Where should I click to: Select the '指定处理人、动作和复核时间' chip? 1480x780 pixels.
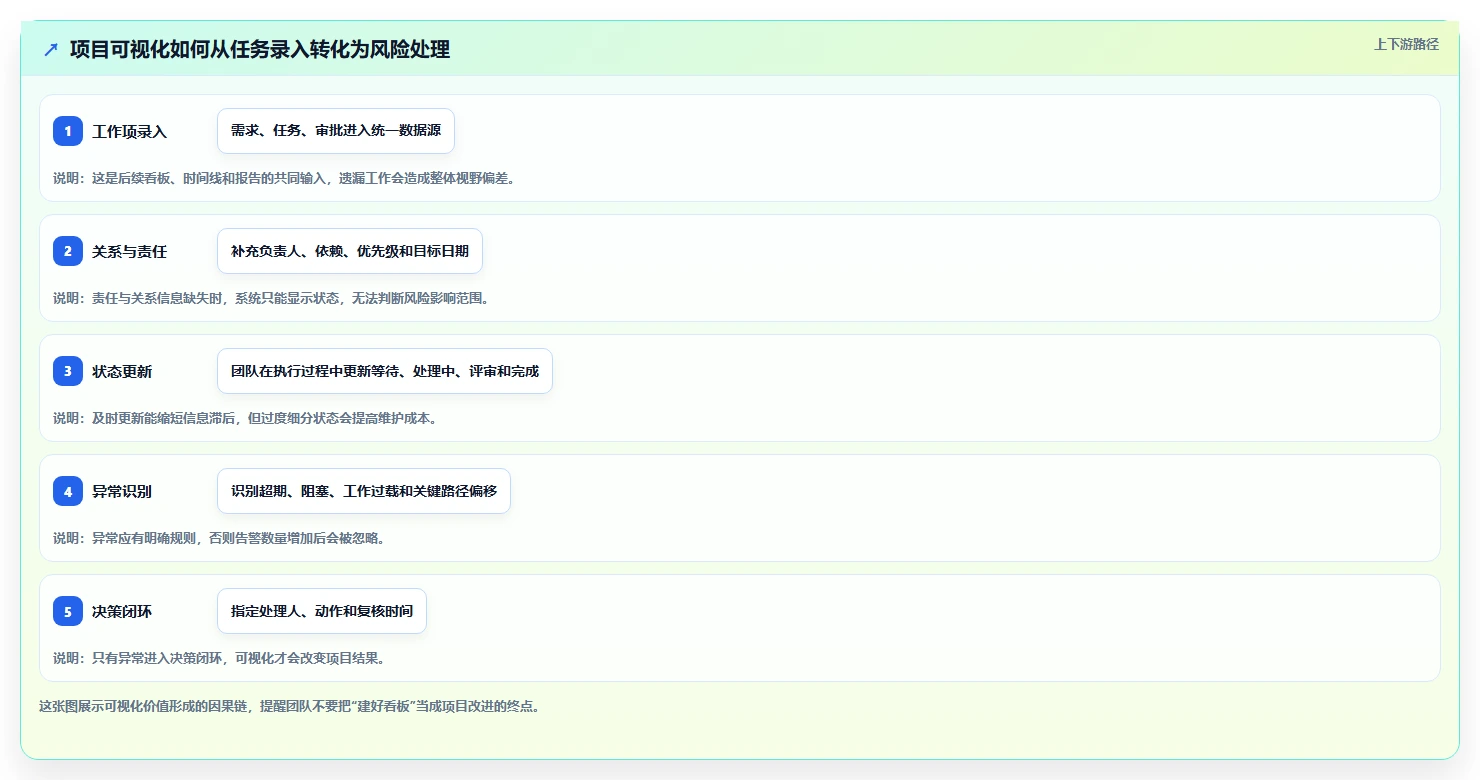pos(322,611)
